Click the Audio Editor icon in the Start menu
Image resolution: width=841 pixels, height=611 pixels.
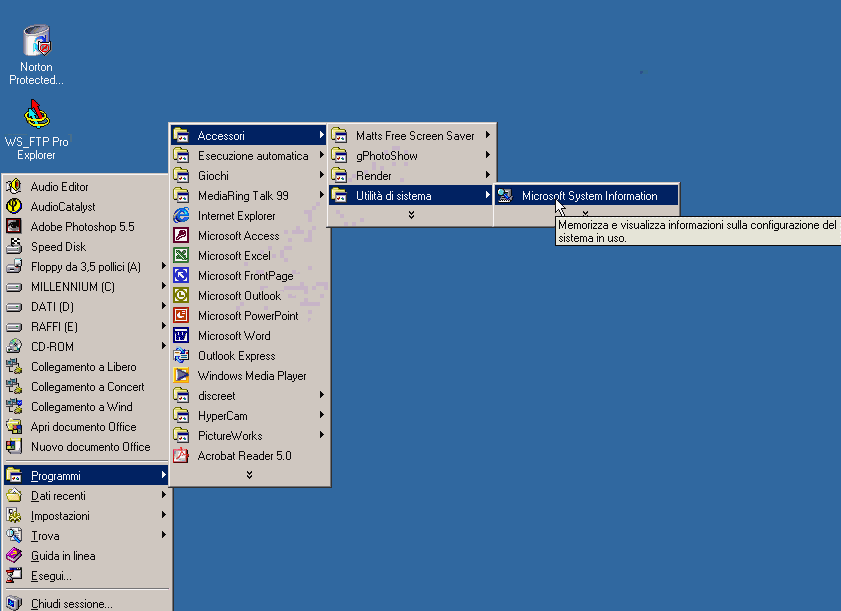pos(14,187)
